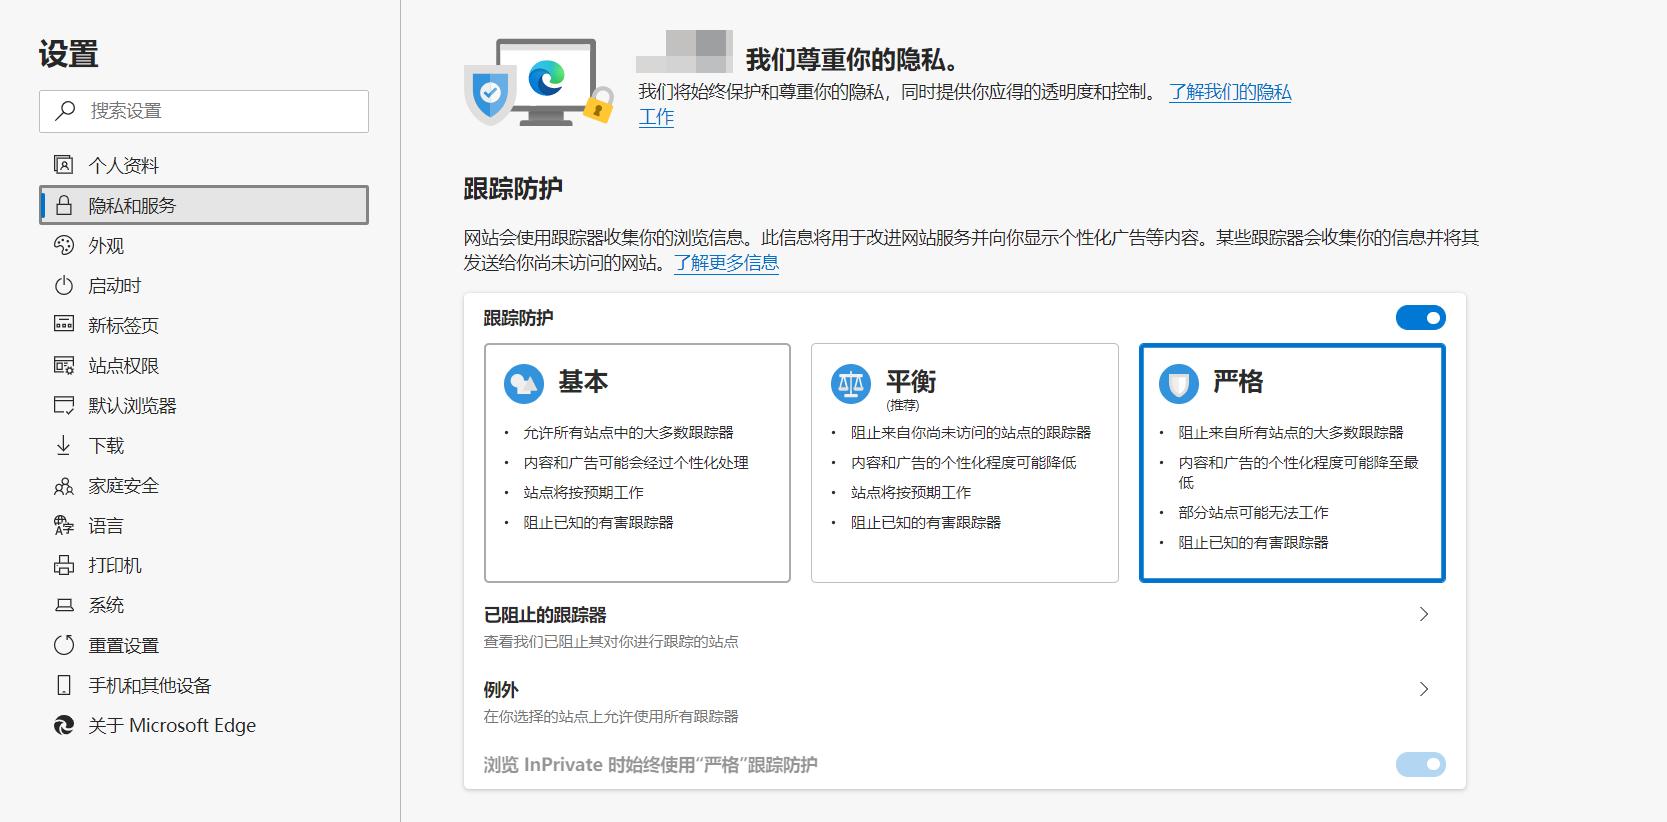Open the 个人资料 settings section
Screen dimensions: 1667x822
point(204,165)
